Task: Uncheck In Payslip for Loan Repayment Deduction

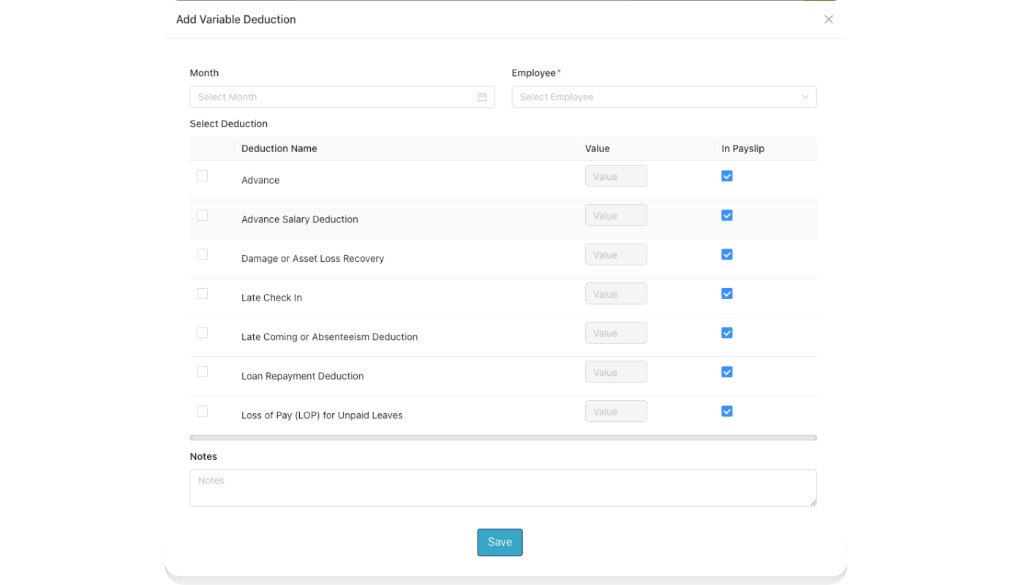Action: pyautogui.click(x=726, y=371)
